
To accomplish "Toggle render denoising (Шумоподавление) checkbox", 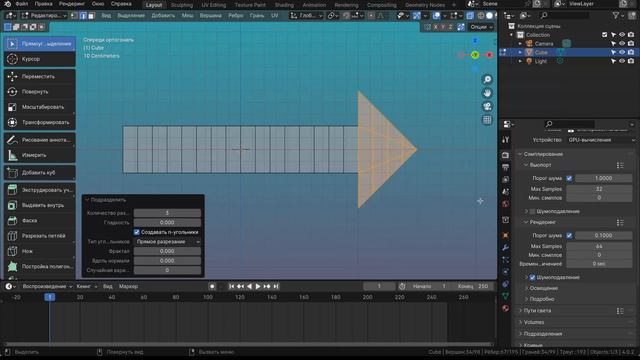I will click(532, 277).
